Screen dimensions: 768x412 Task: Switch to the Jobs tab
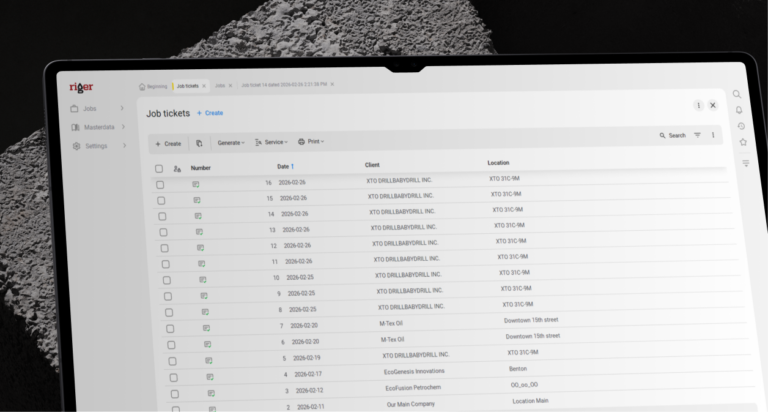[220, 86]
